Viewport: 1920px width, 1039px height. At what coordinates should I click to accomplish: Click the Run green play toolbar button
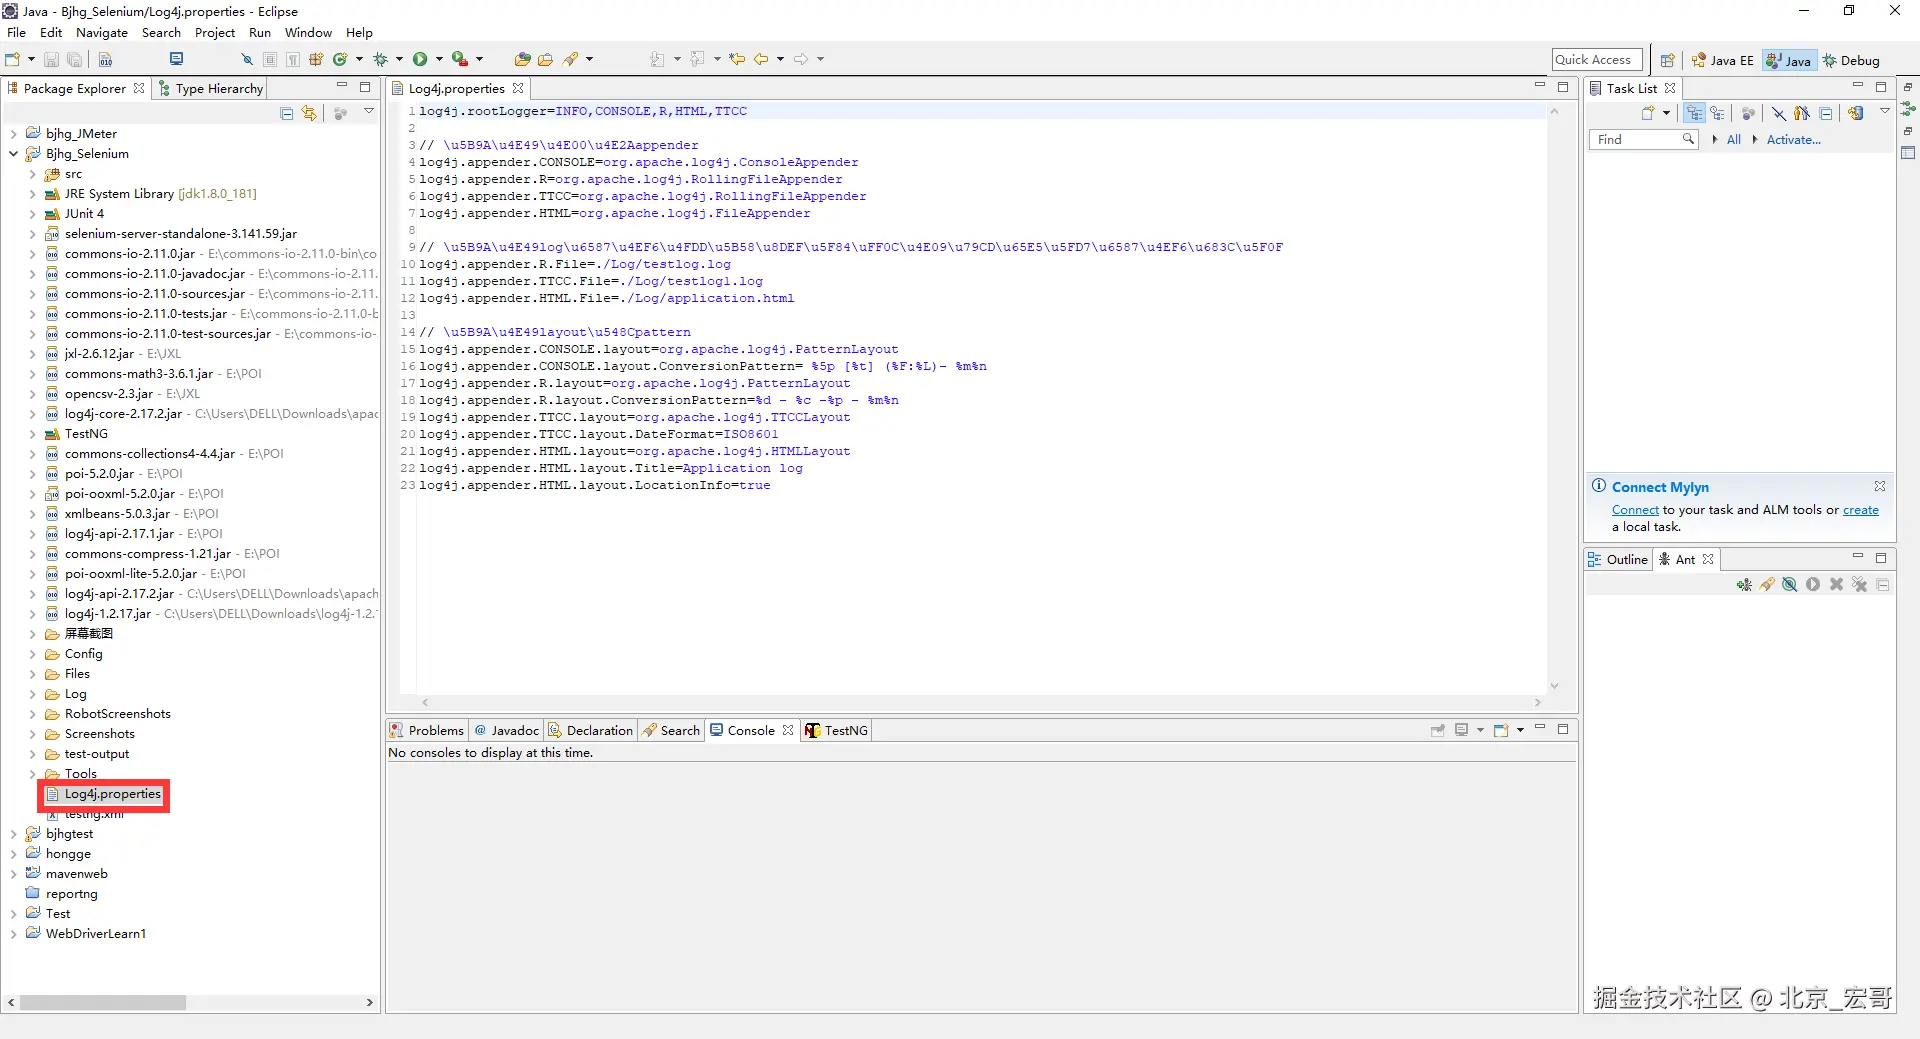(x=420, y=59)
